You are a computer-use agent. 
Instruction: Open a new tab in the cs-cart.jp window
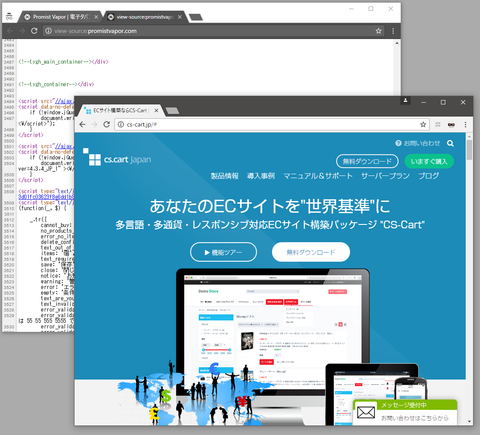[x=172, y=111]
